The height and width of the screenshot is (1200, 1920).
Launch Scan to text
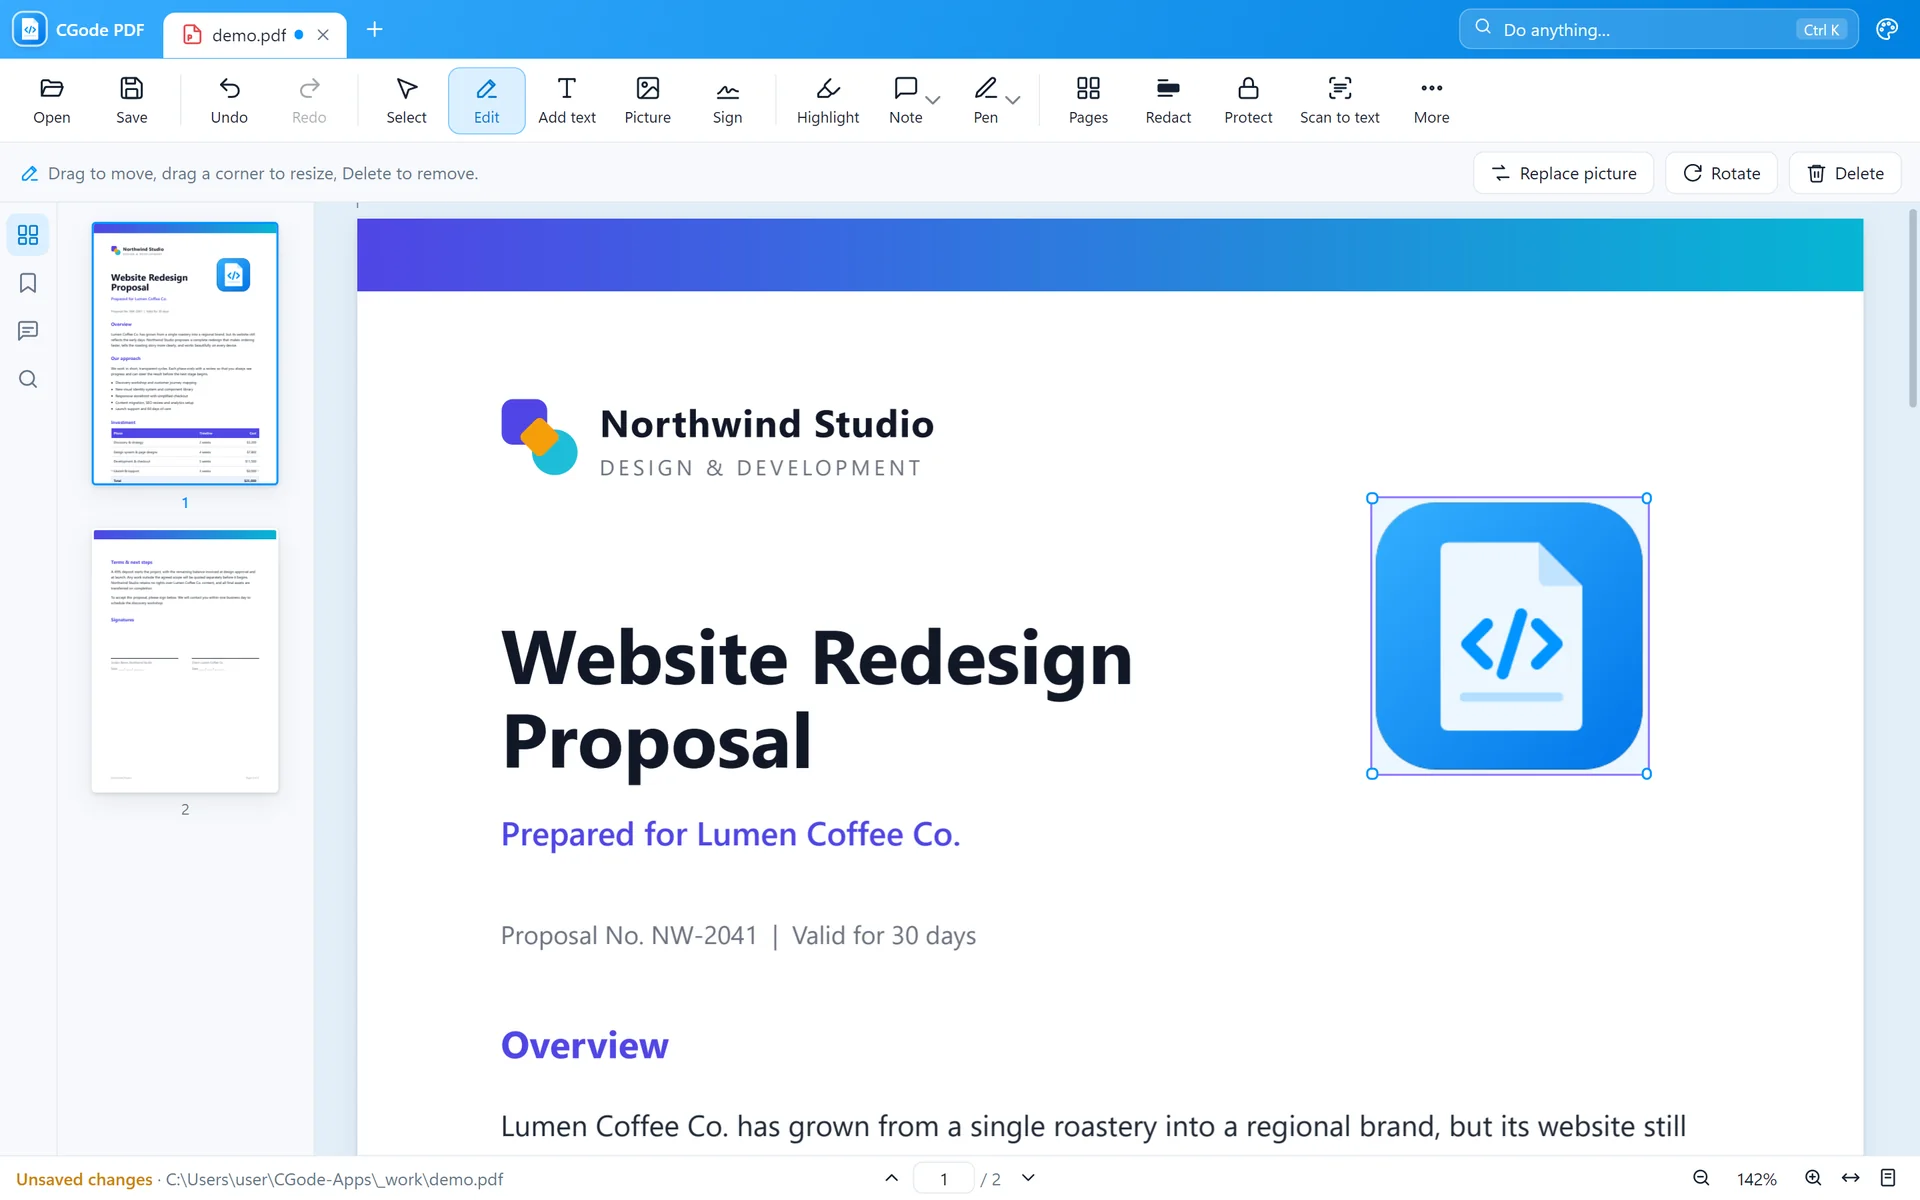[x=1339, y=101]
